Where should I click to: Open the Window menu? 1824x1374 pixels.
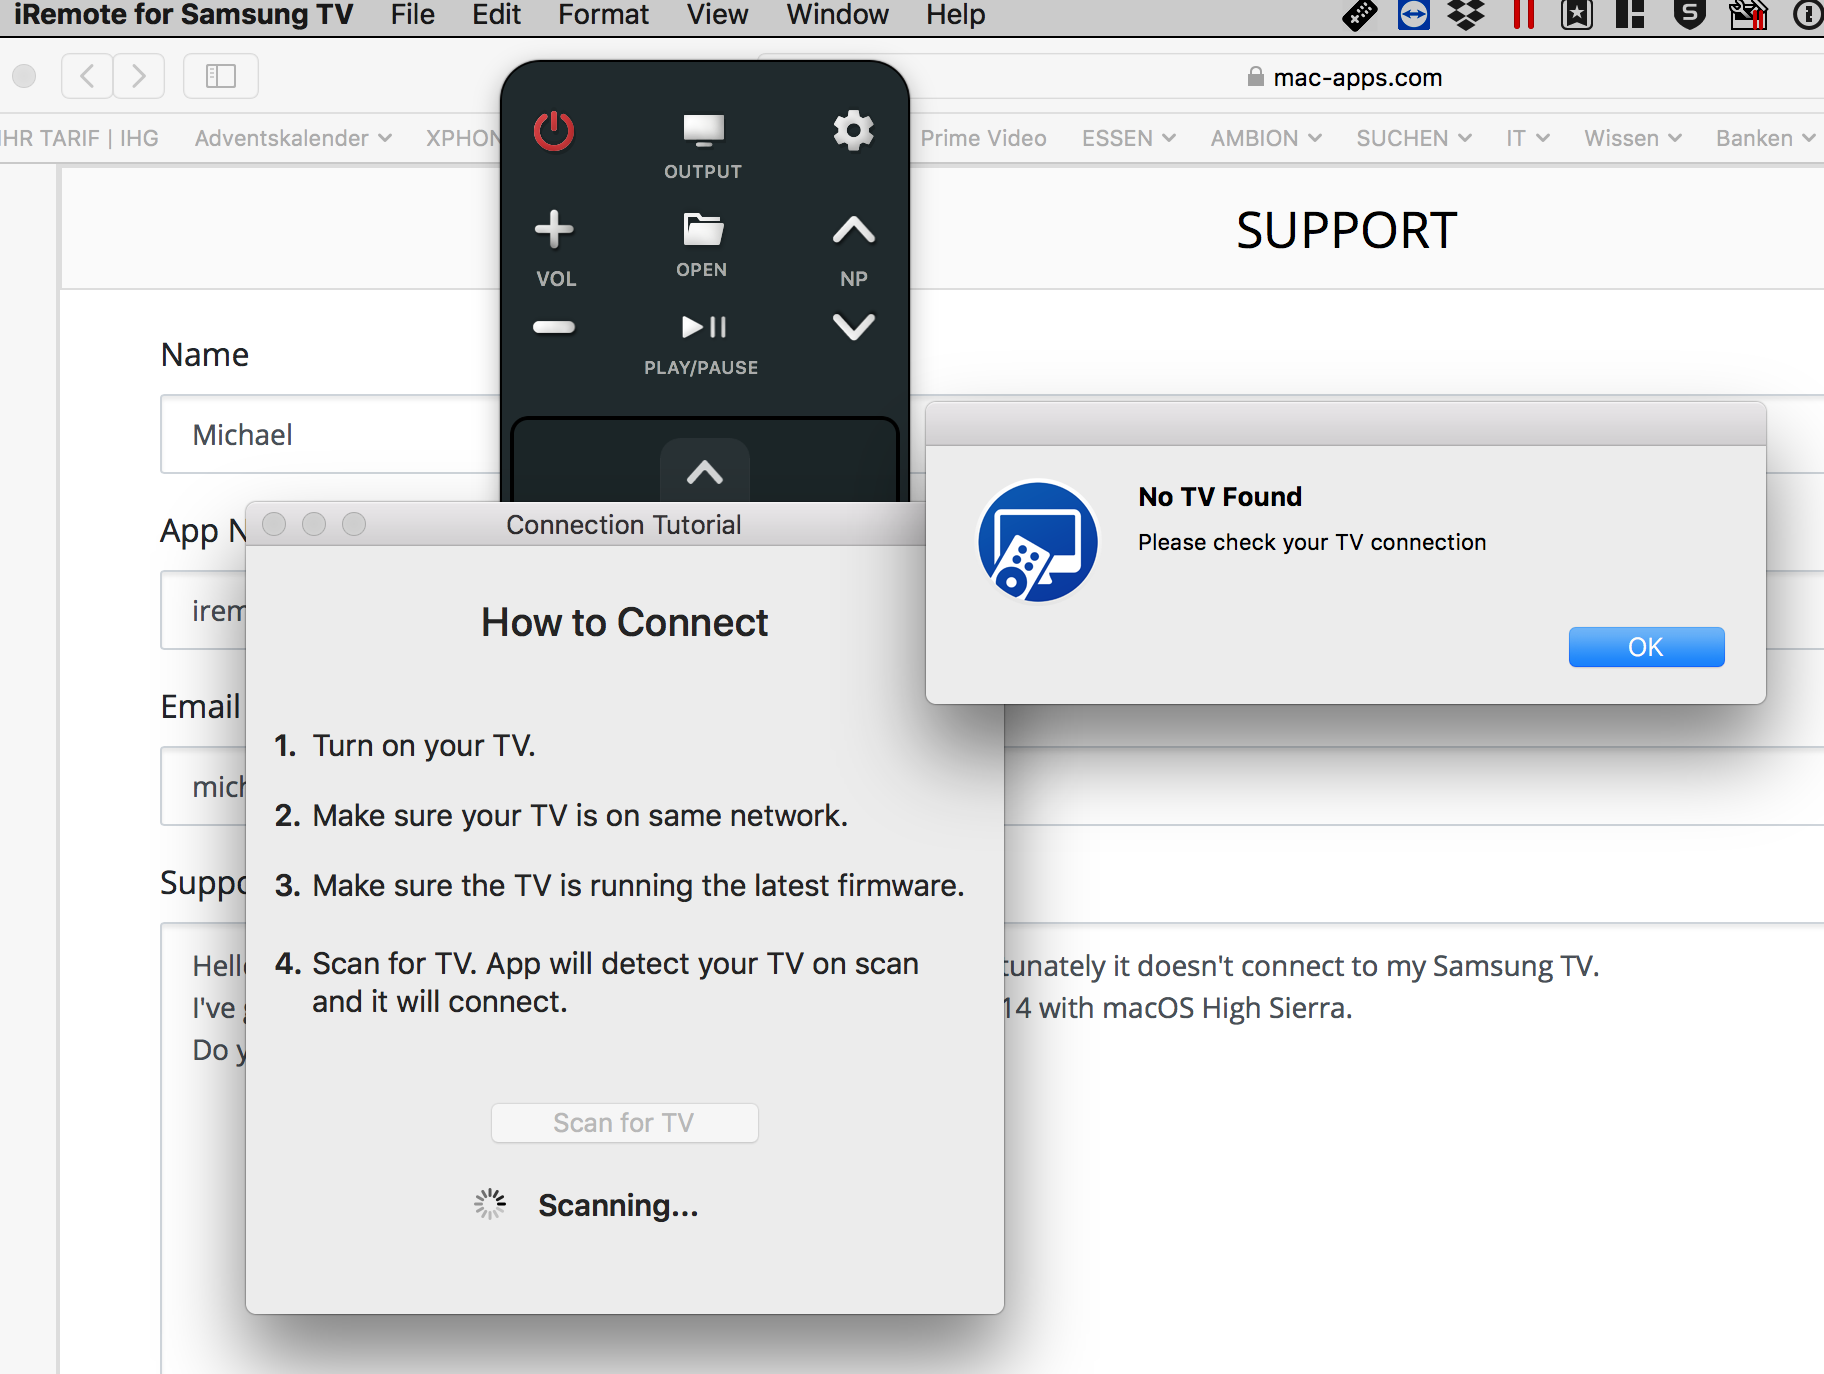pos(837,15)
